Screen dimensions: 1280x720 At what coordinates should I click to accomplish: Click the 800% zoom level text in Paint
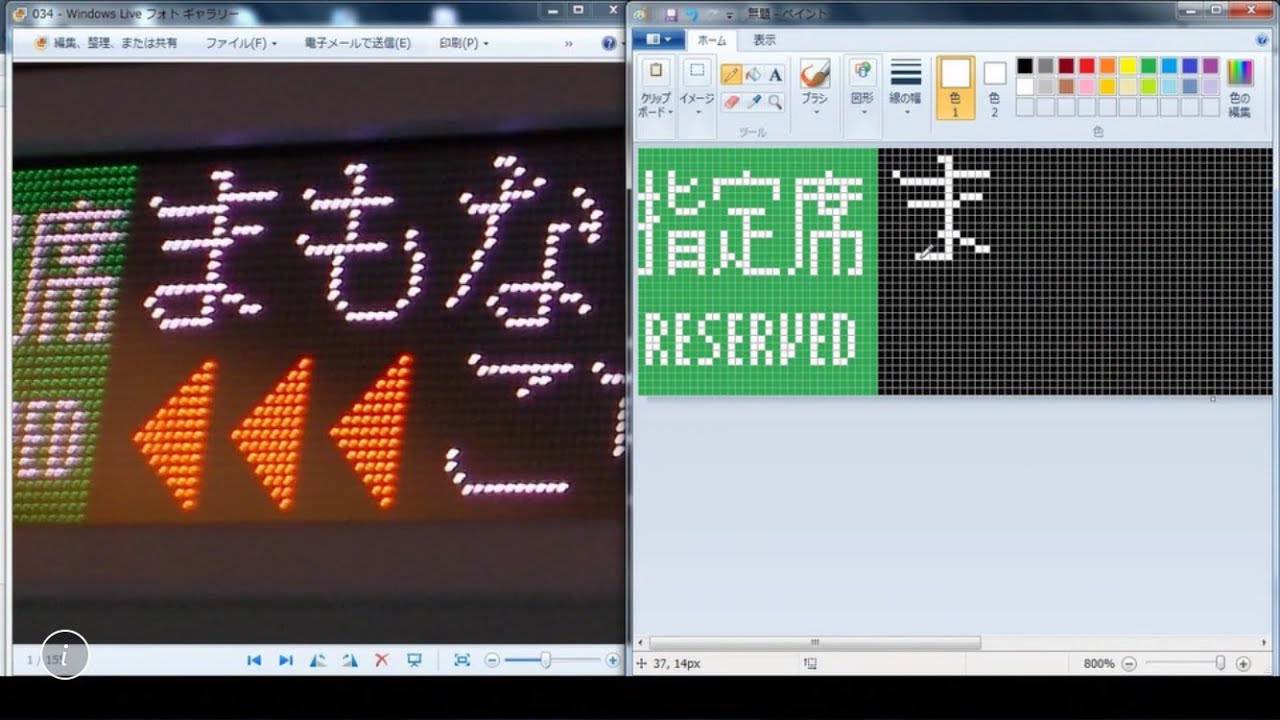click(1098, 663)
